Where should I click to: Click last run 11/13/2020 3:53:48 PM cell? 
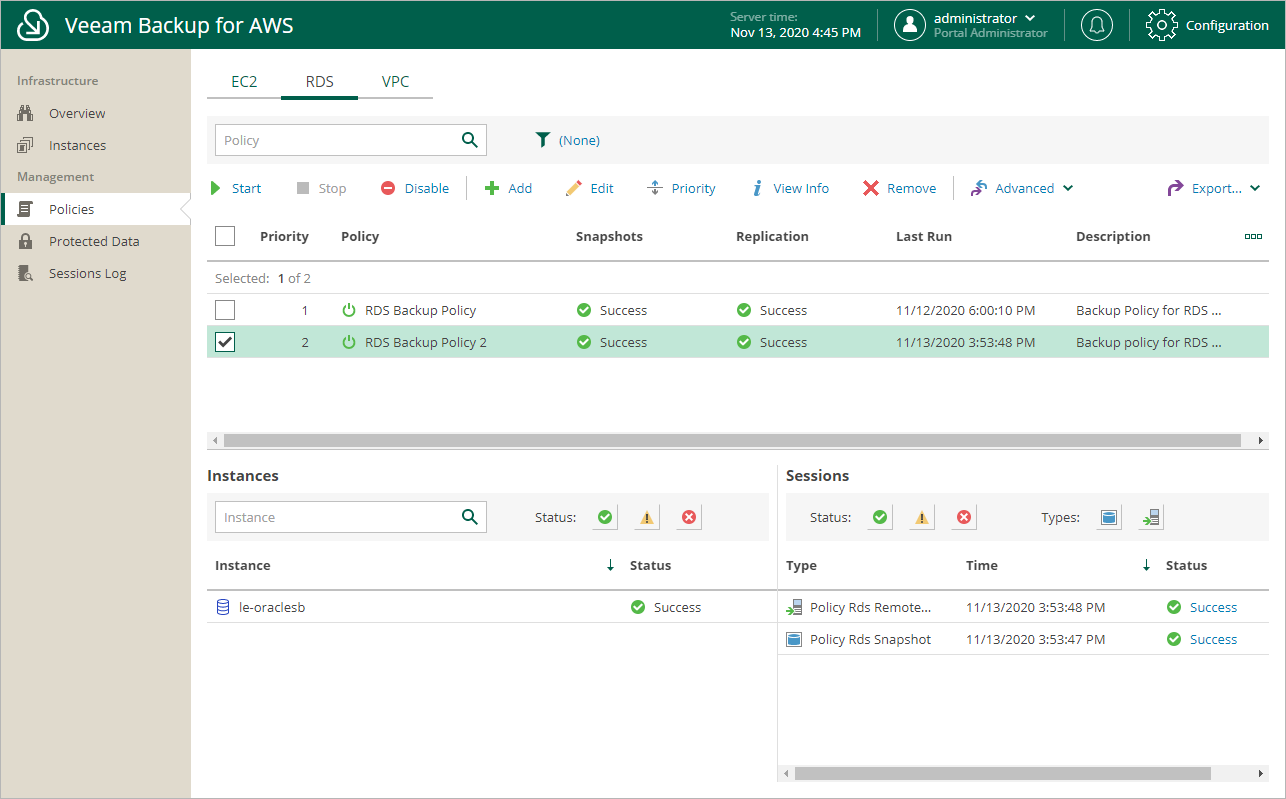coord(965,342)
